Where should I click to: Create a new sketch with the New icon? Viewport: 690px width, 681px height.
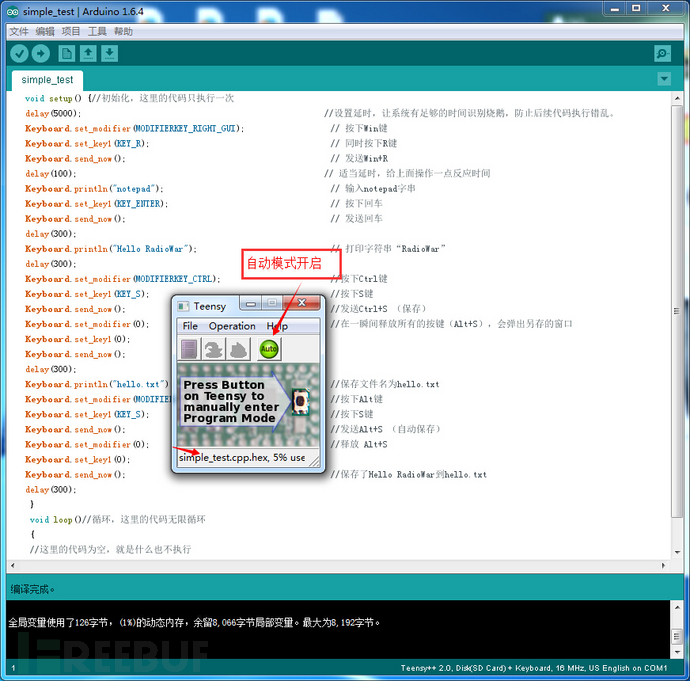67,54
